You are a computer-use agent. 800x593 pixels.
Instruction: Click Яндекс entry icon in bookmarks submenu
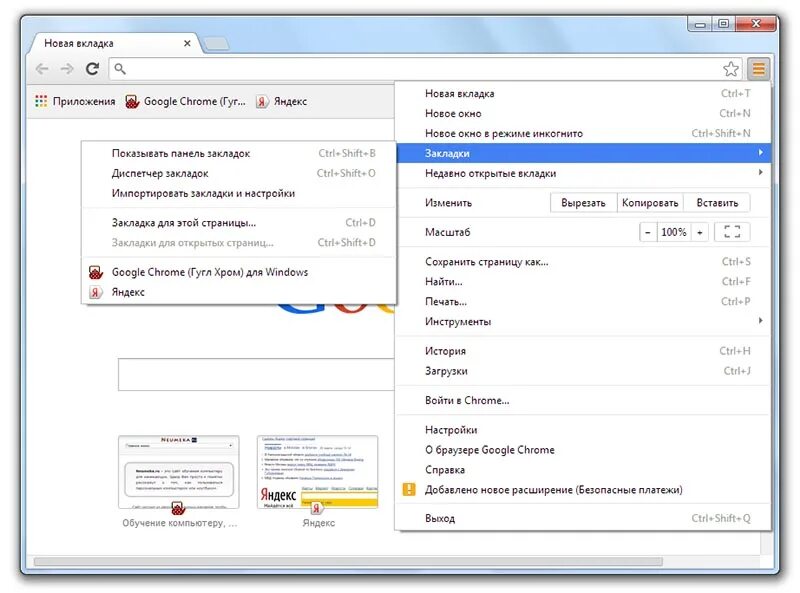[x=95, y=292]
